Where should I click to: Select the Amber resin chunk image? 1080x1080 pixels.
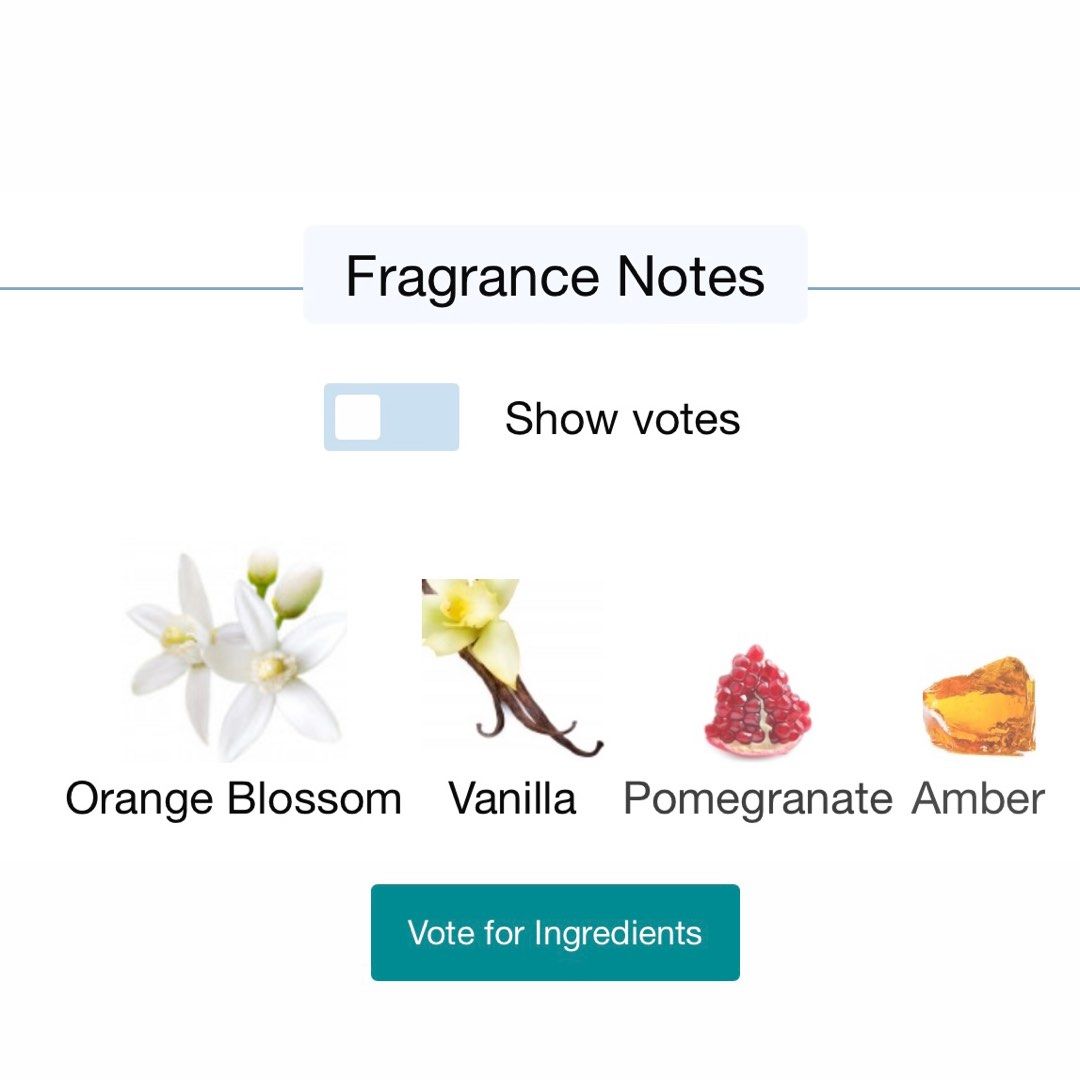point(978,705)
